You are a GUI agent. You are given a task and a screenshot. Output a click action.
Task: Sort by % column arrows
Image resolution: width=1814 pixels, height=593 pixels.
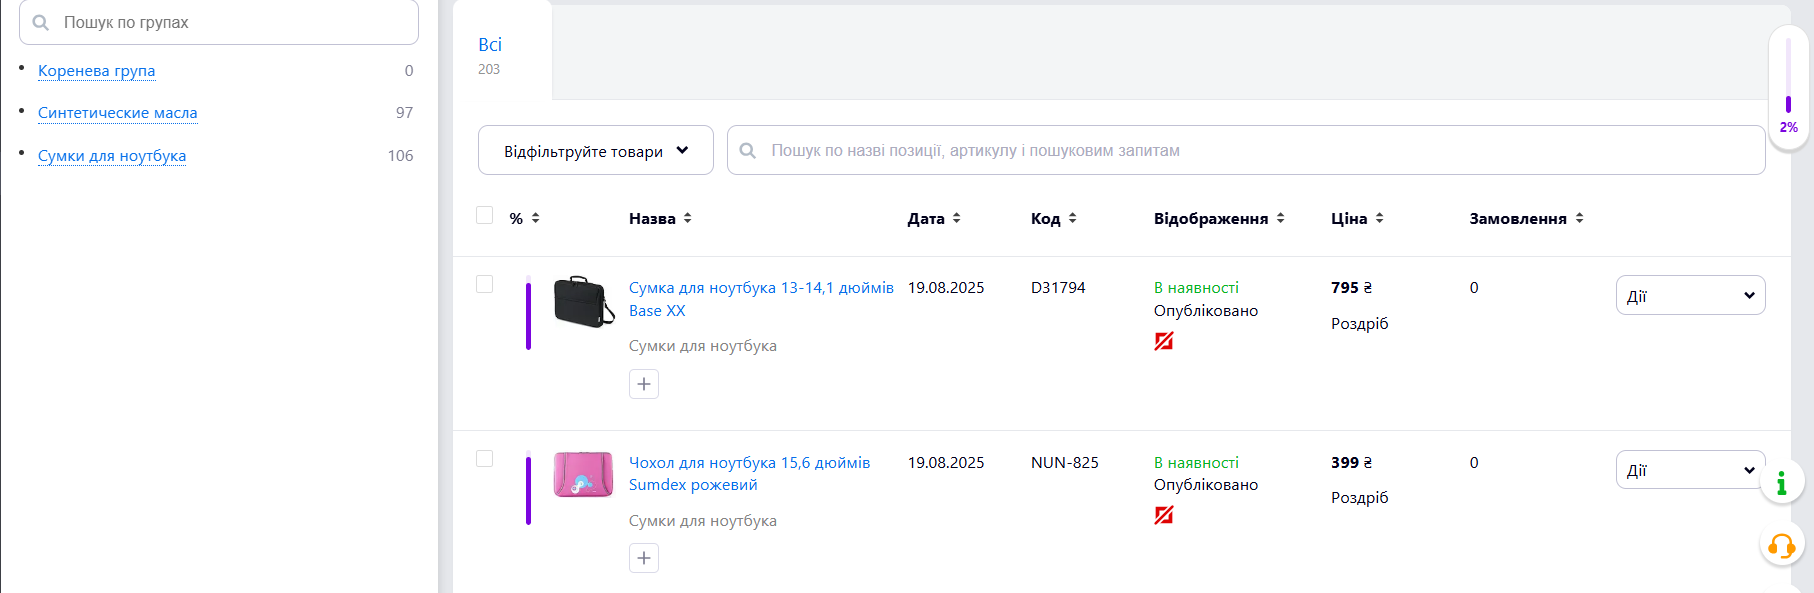click(536, 218)
